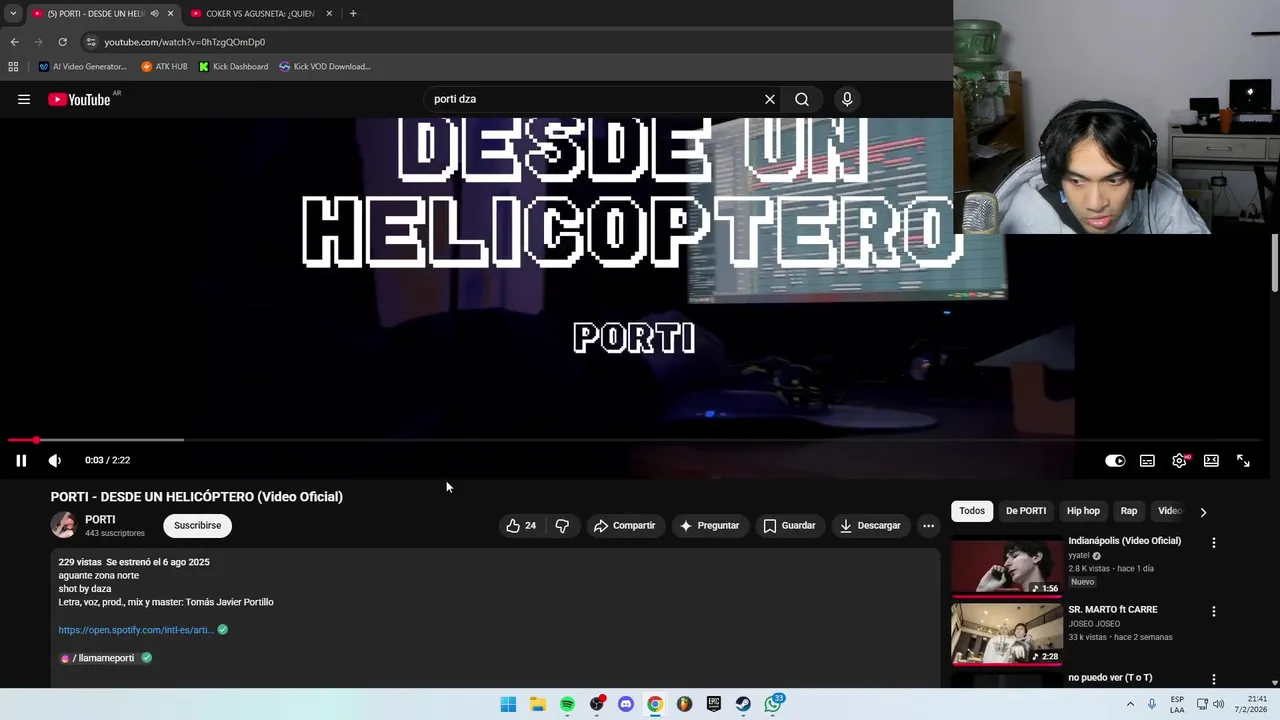
Task: Click JOSEO JOSEO channel name
Action: pos(1094,623)
